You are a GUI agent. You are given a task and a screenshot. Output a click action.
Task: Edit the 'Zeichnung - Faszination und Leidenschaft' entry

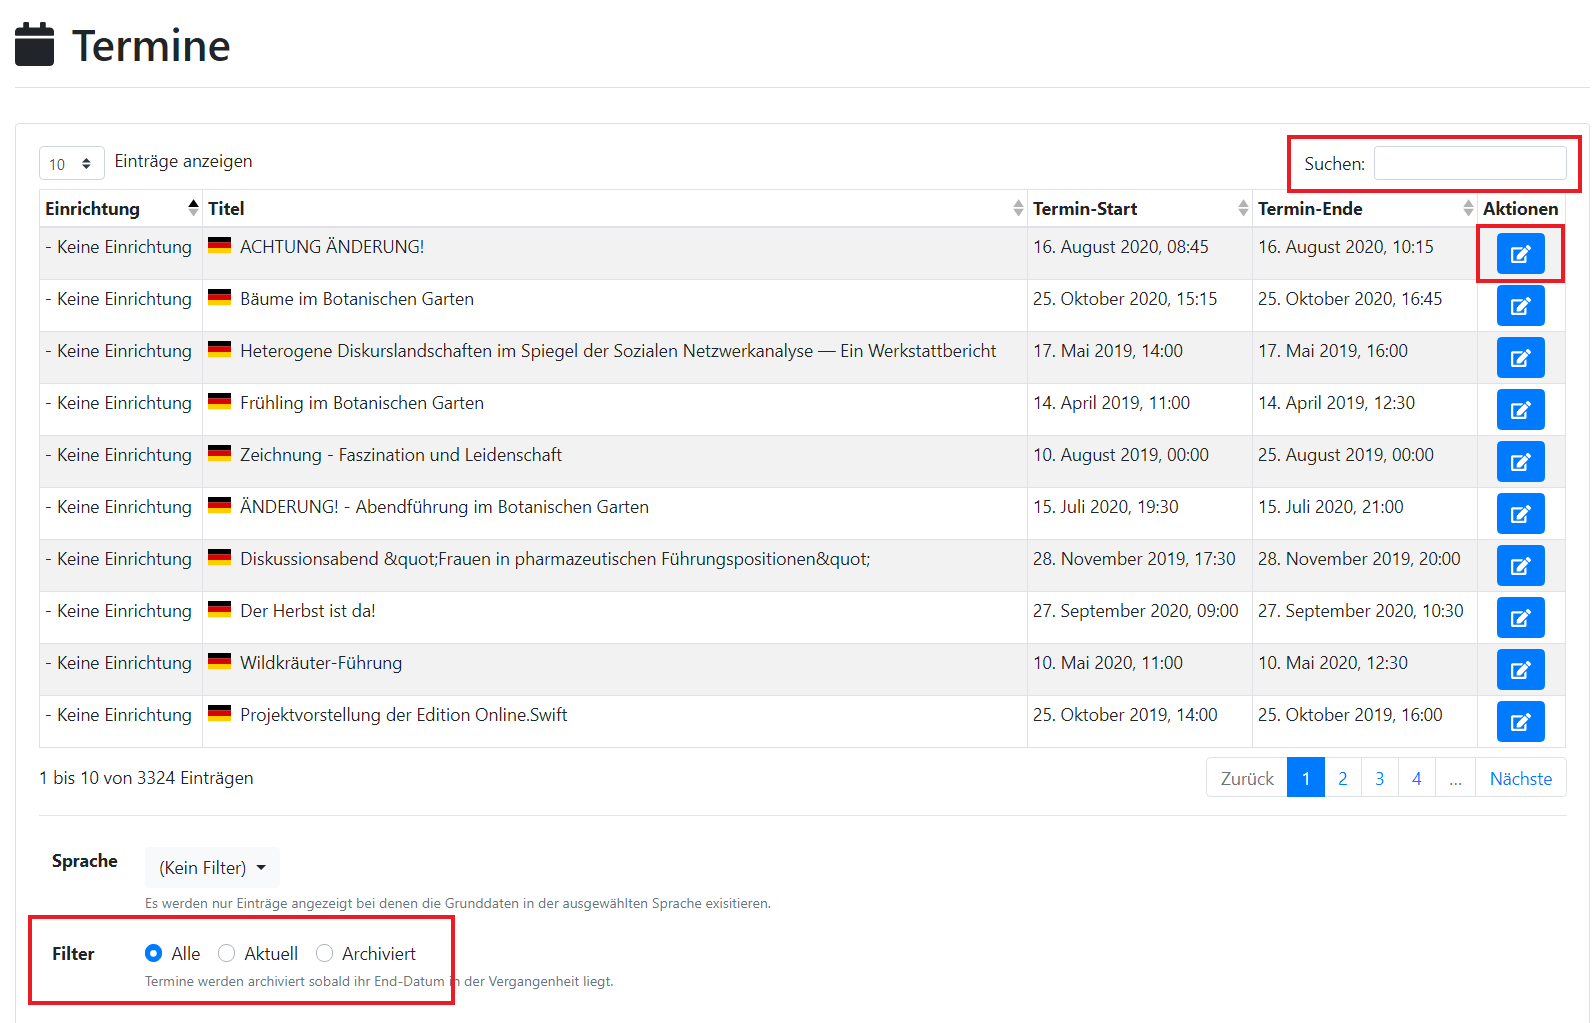pyautogui.click(x=1520, y=462)
